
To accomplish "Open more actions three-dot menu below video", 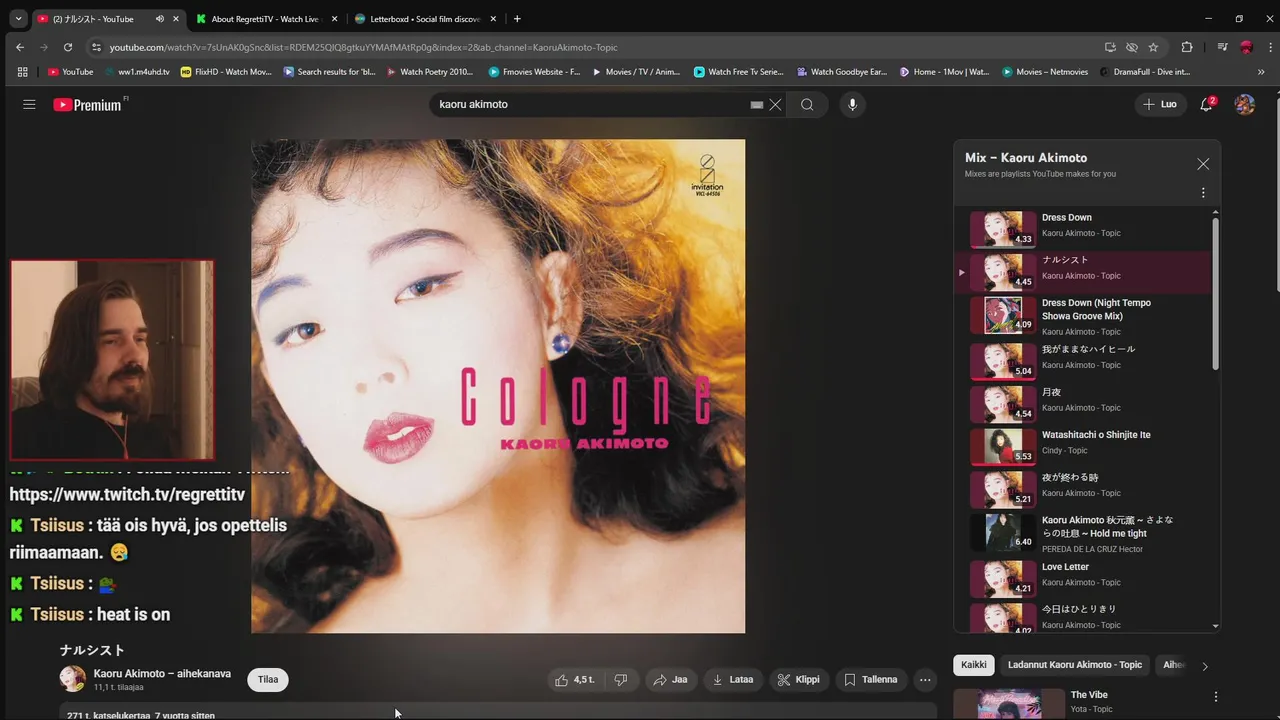I will pyautogui.click(x=925, y=680).
